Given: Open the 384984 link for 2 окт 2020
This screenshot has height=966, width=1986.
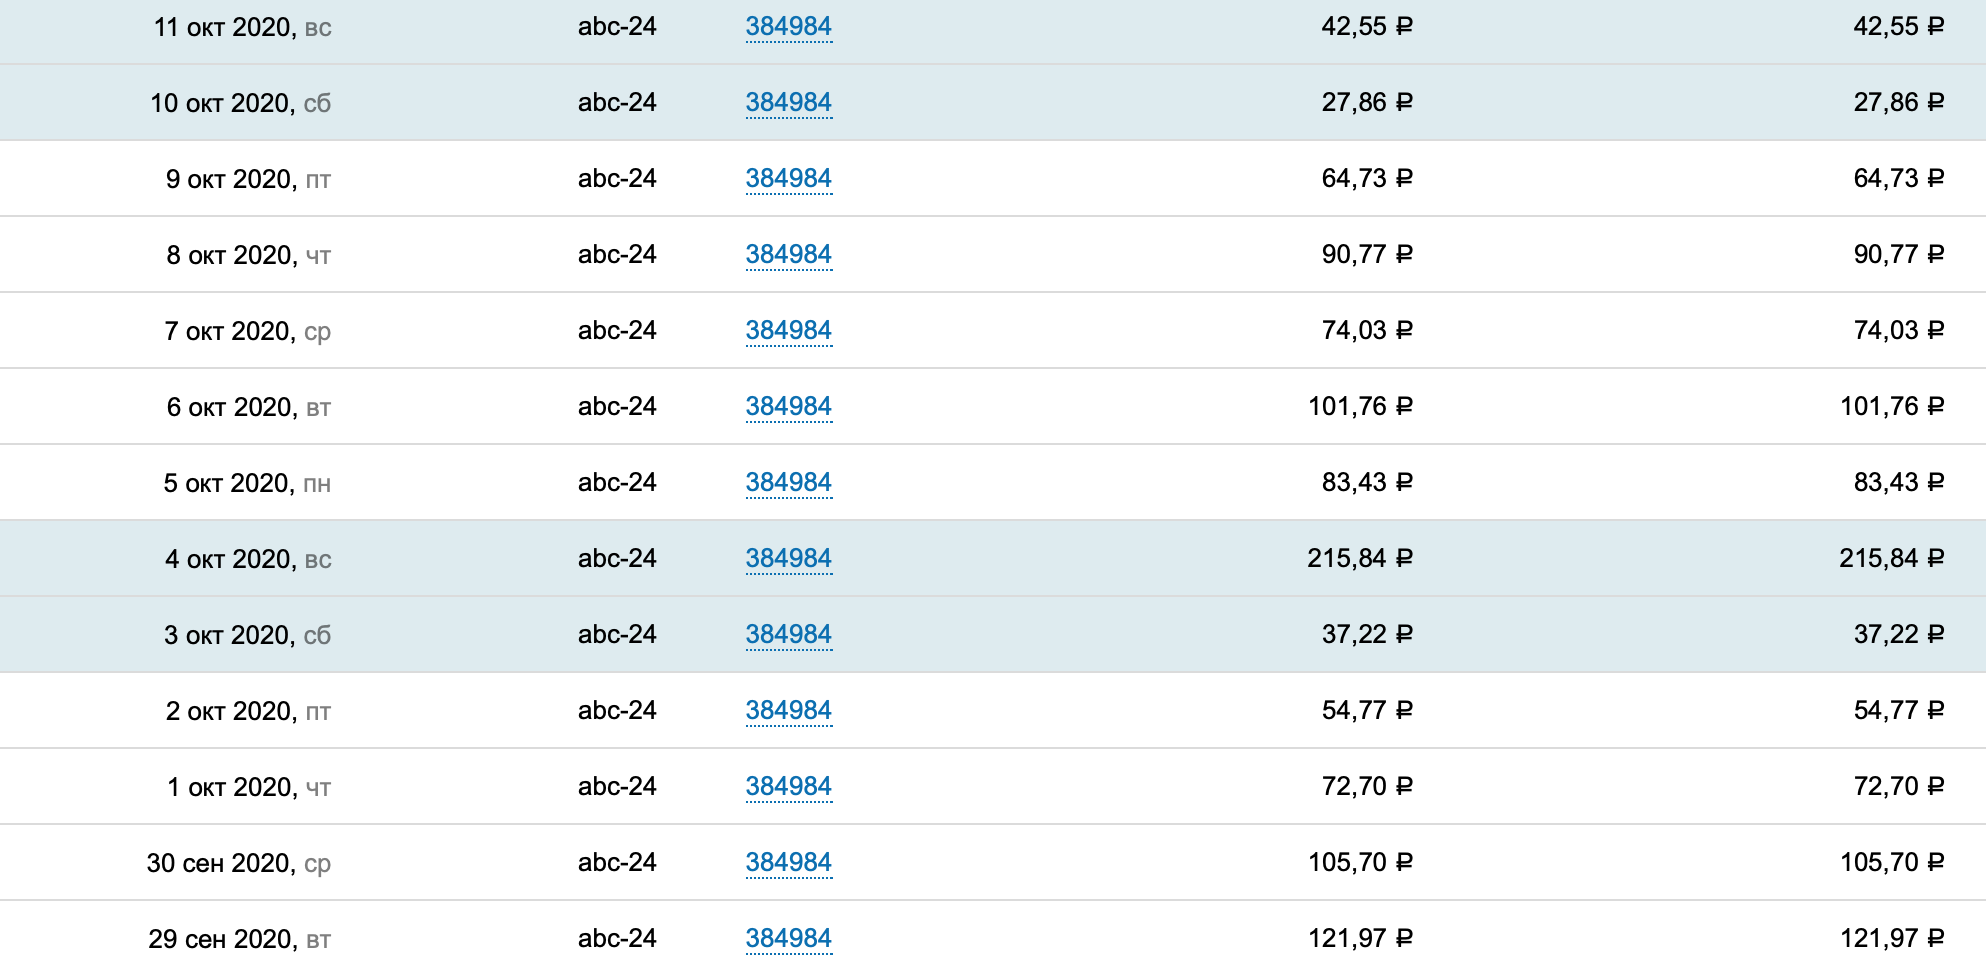Looking at the screenshot, I should coord(788,711).
